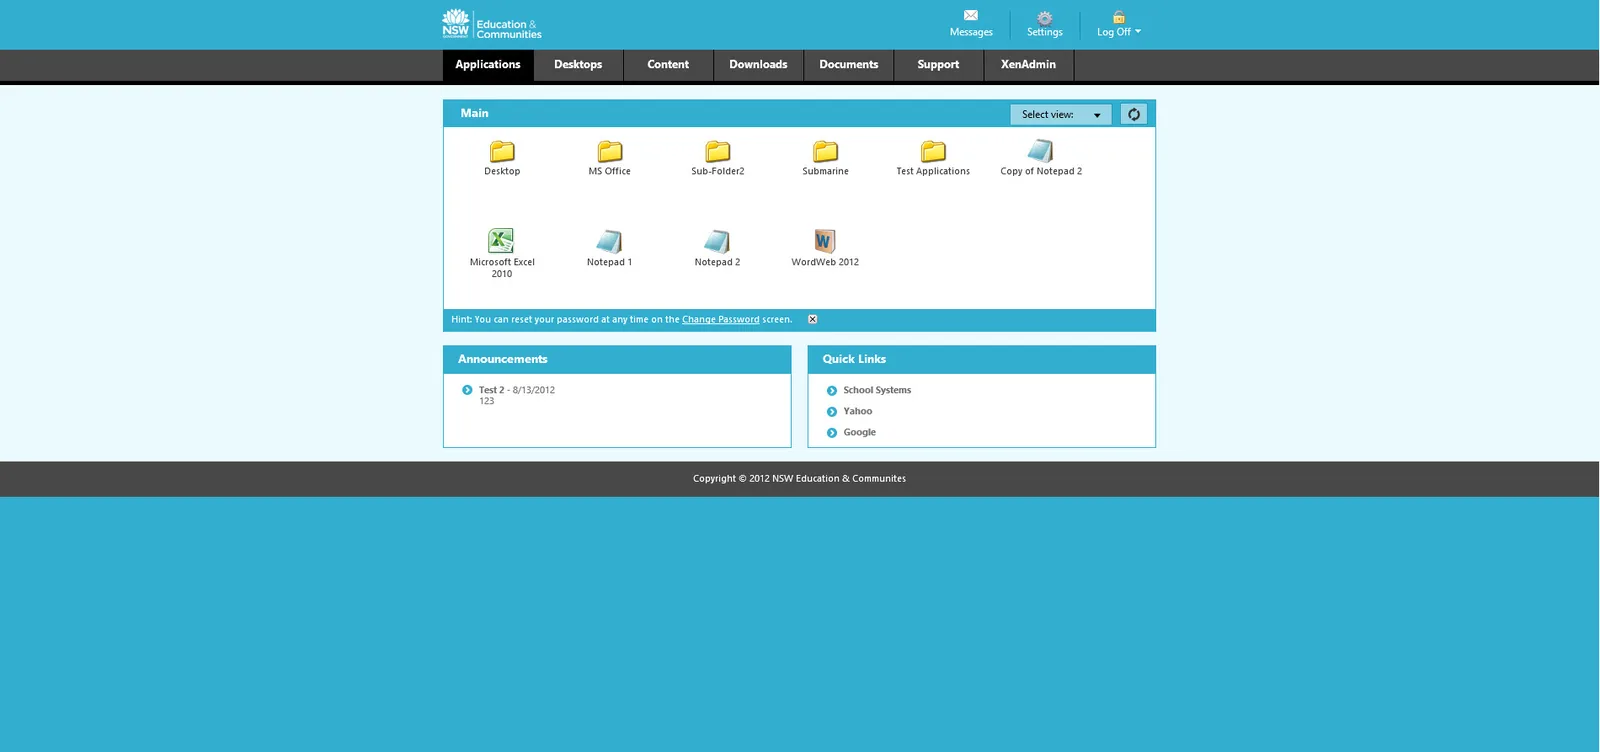Image resolution: width=1600 pixels, height=752 pixels.
Task: Switch to the Desktops tab
Action: [578, 65]
